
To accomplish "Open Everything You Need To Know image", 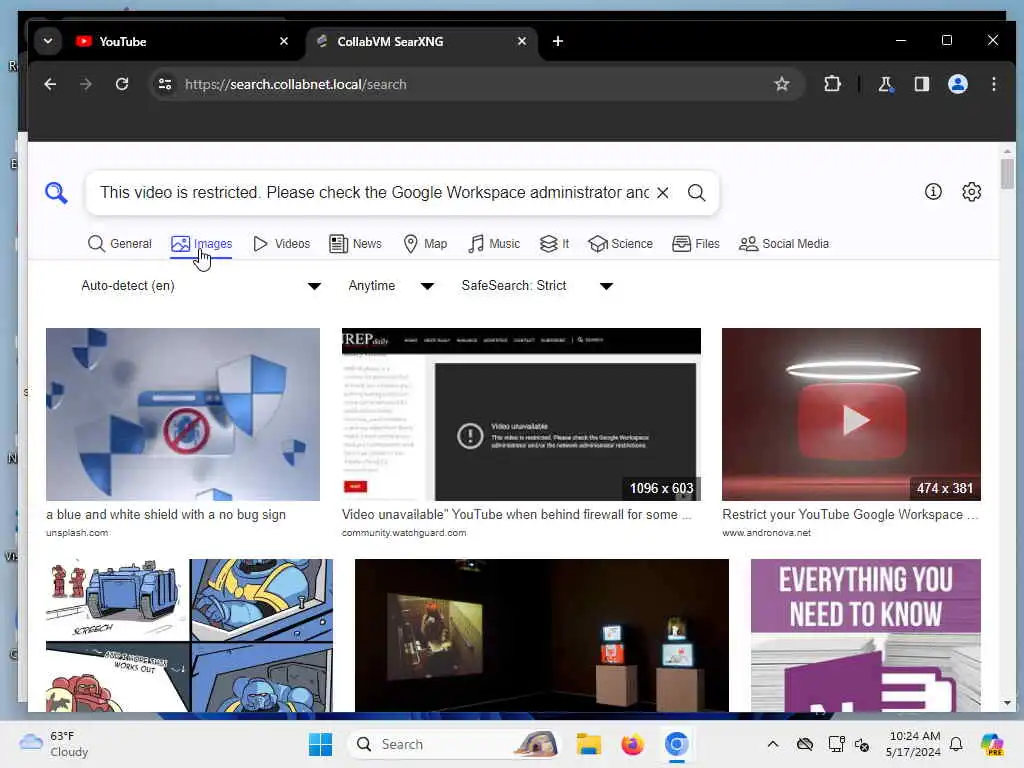I will pyautogui.click(x=865, y=635).
